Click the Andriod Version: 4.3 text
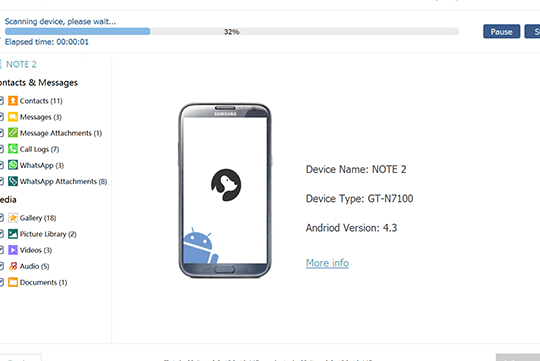The width and height of the screenshot is (540, 361). (351, 228)
